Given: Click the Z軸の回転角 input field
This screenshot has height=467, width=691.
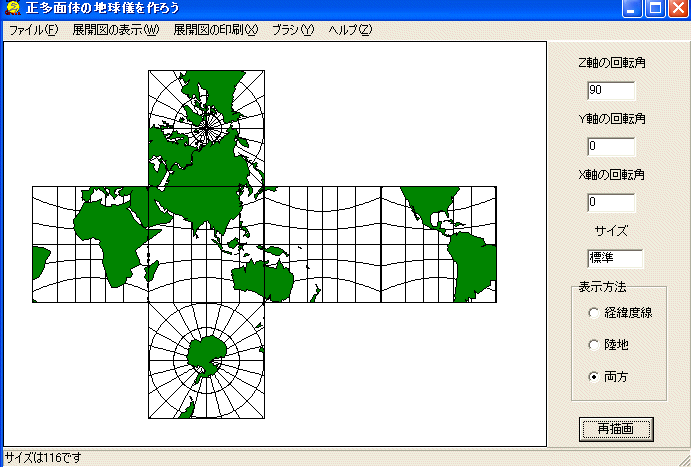Looking at the screenshot, I should 611,90.
